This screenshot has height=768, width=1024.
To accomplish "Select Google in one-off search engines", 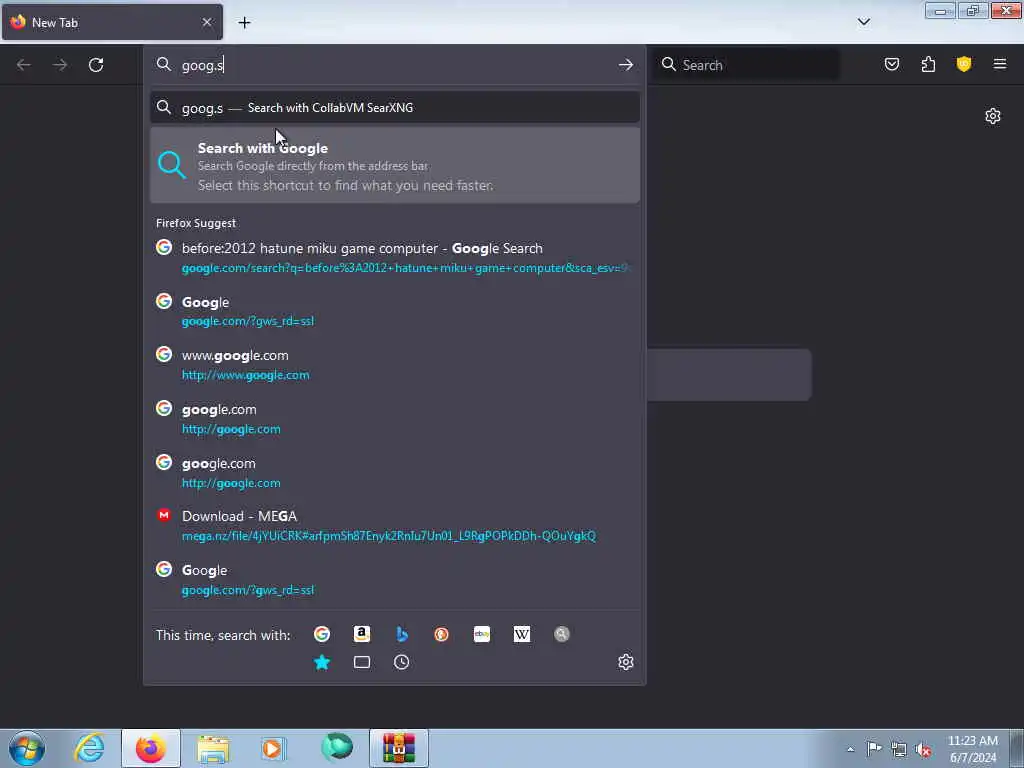I will pyautogui.click(x=322, y=634).
